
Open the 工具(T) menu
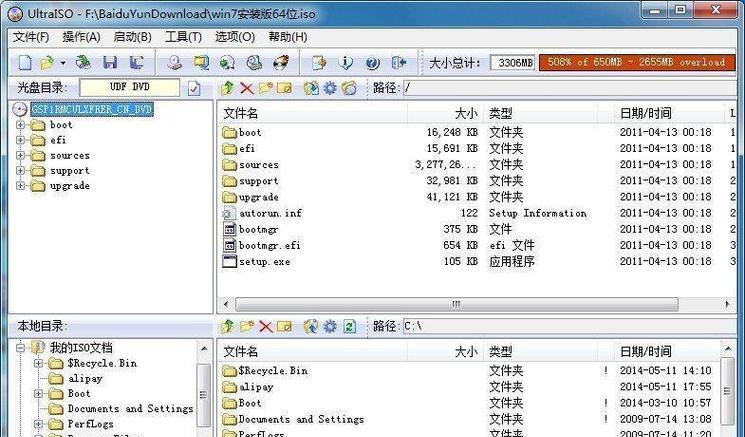[183, 37]
